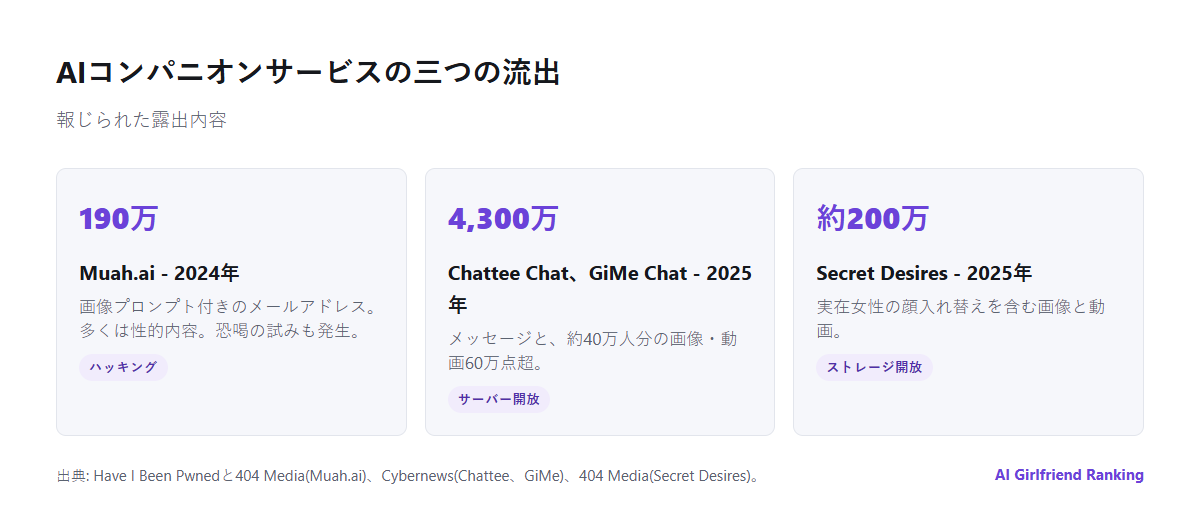Click the ハッキング tag
This screenshot has width=1200, height=530.
(x=123, y=367)
